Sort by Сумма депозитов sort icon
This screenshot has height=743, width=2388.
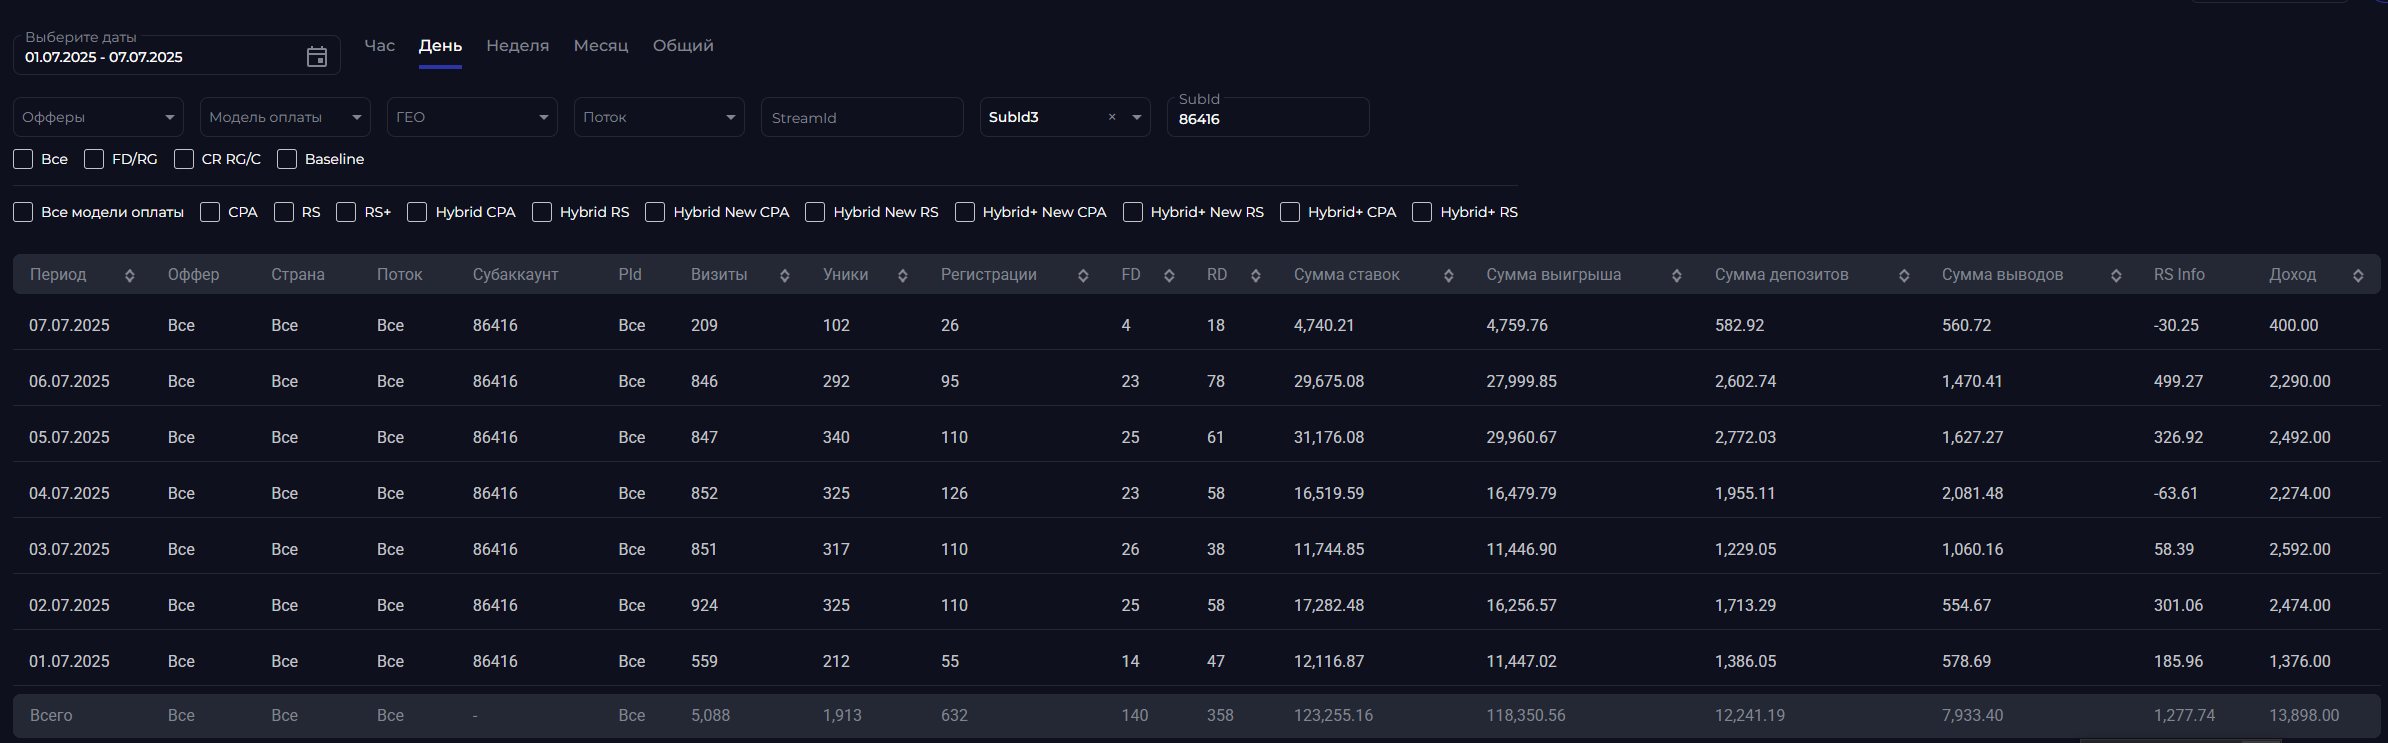(1904, 275)
